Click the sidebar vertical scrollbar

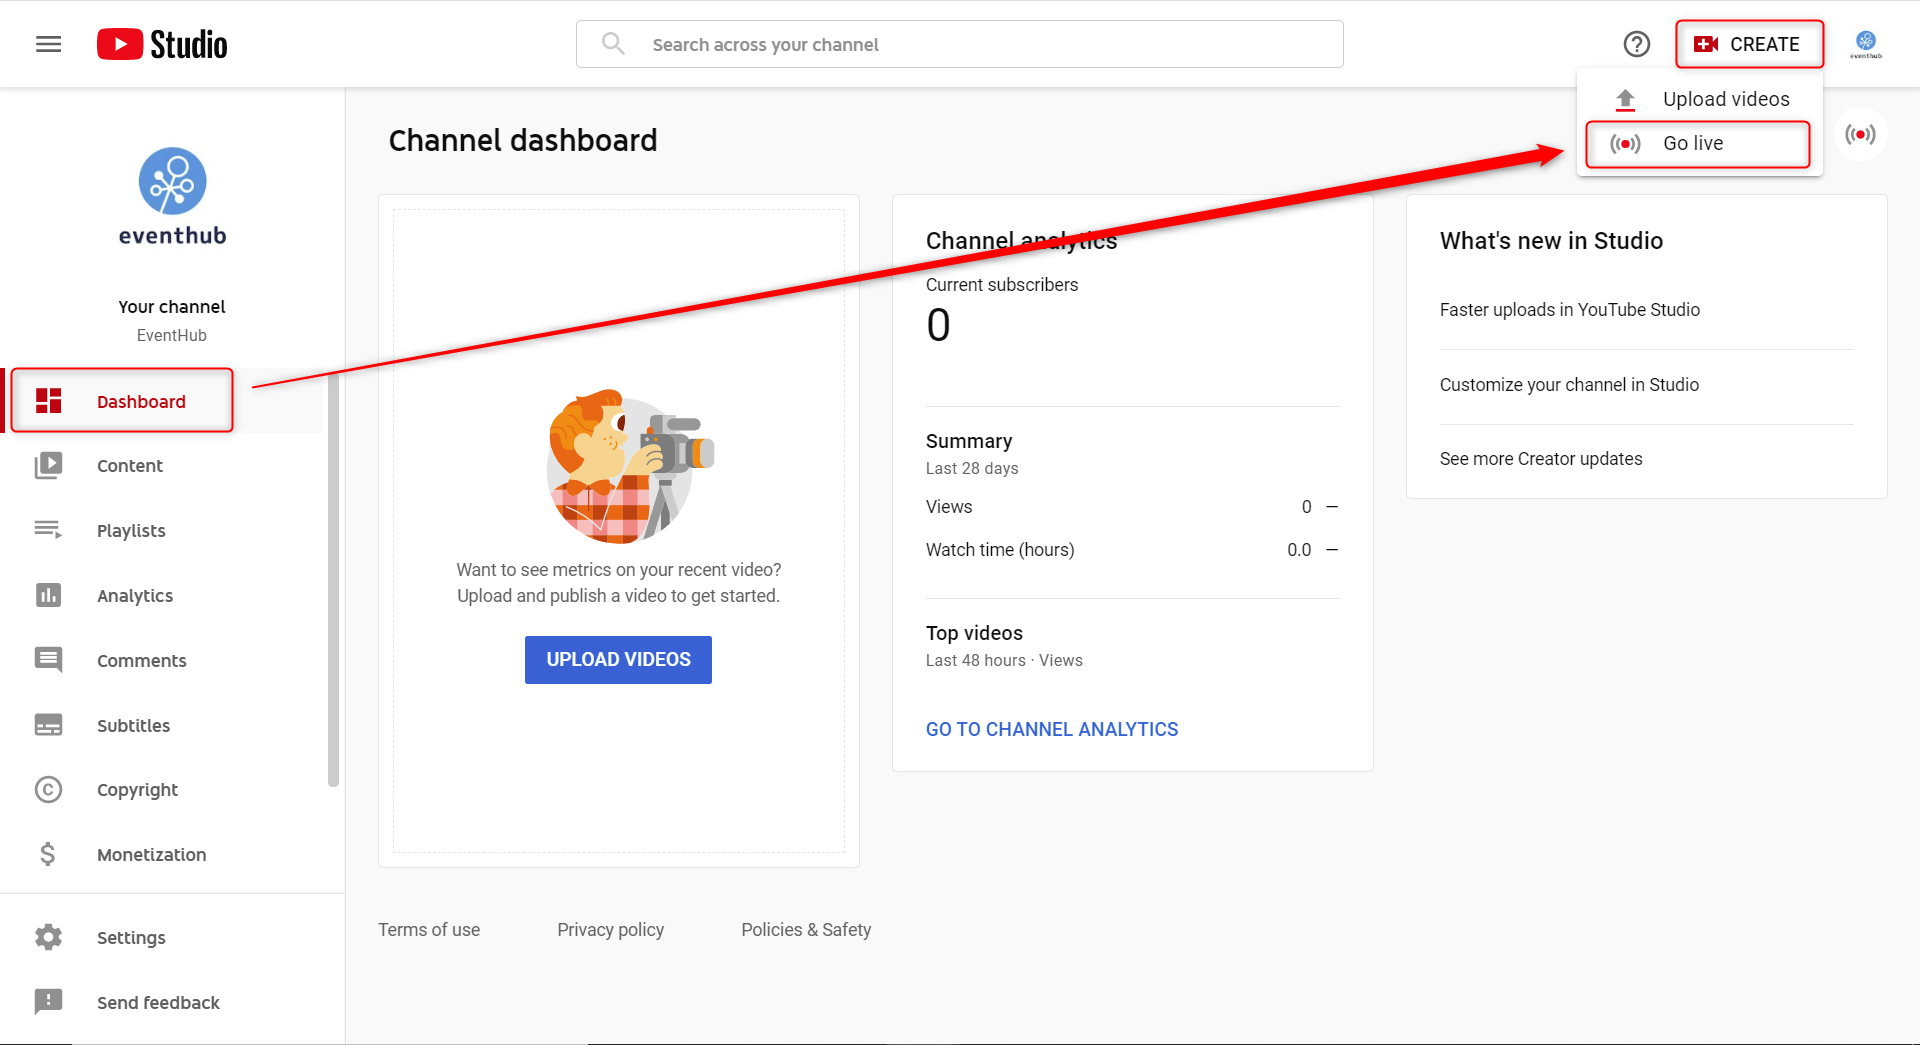(334, 580)
